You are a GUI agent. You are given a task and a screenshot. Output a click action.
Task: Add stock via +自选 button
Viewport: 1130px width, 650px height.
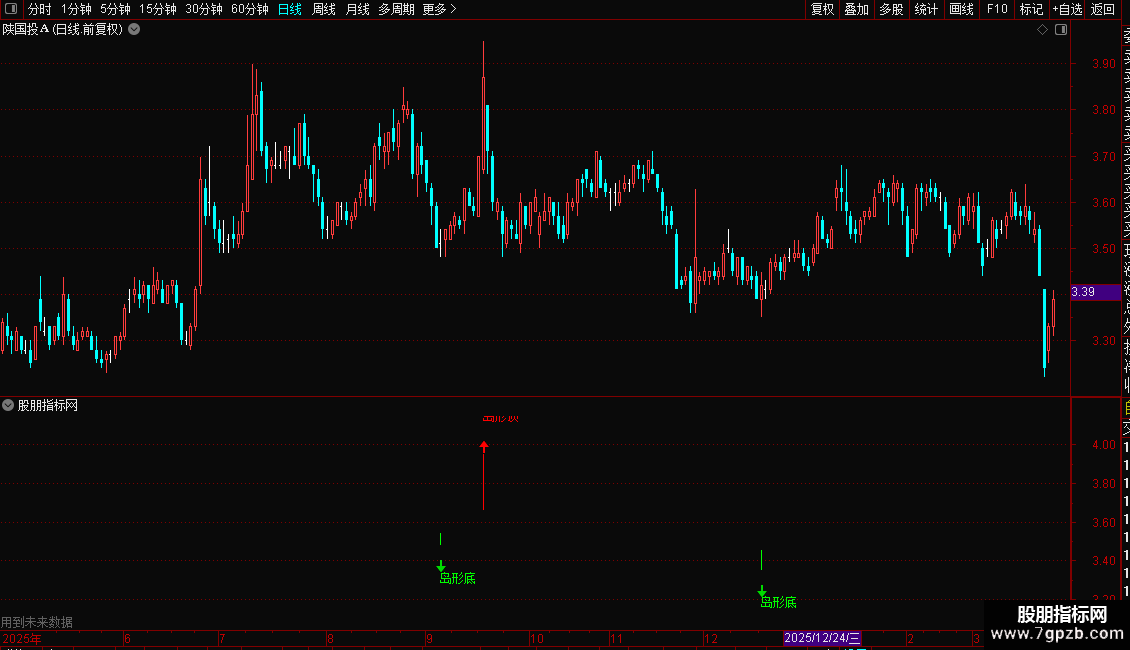(1067, 9)
